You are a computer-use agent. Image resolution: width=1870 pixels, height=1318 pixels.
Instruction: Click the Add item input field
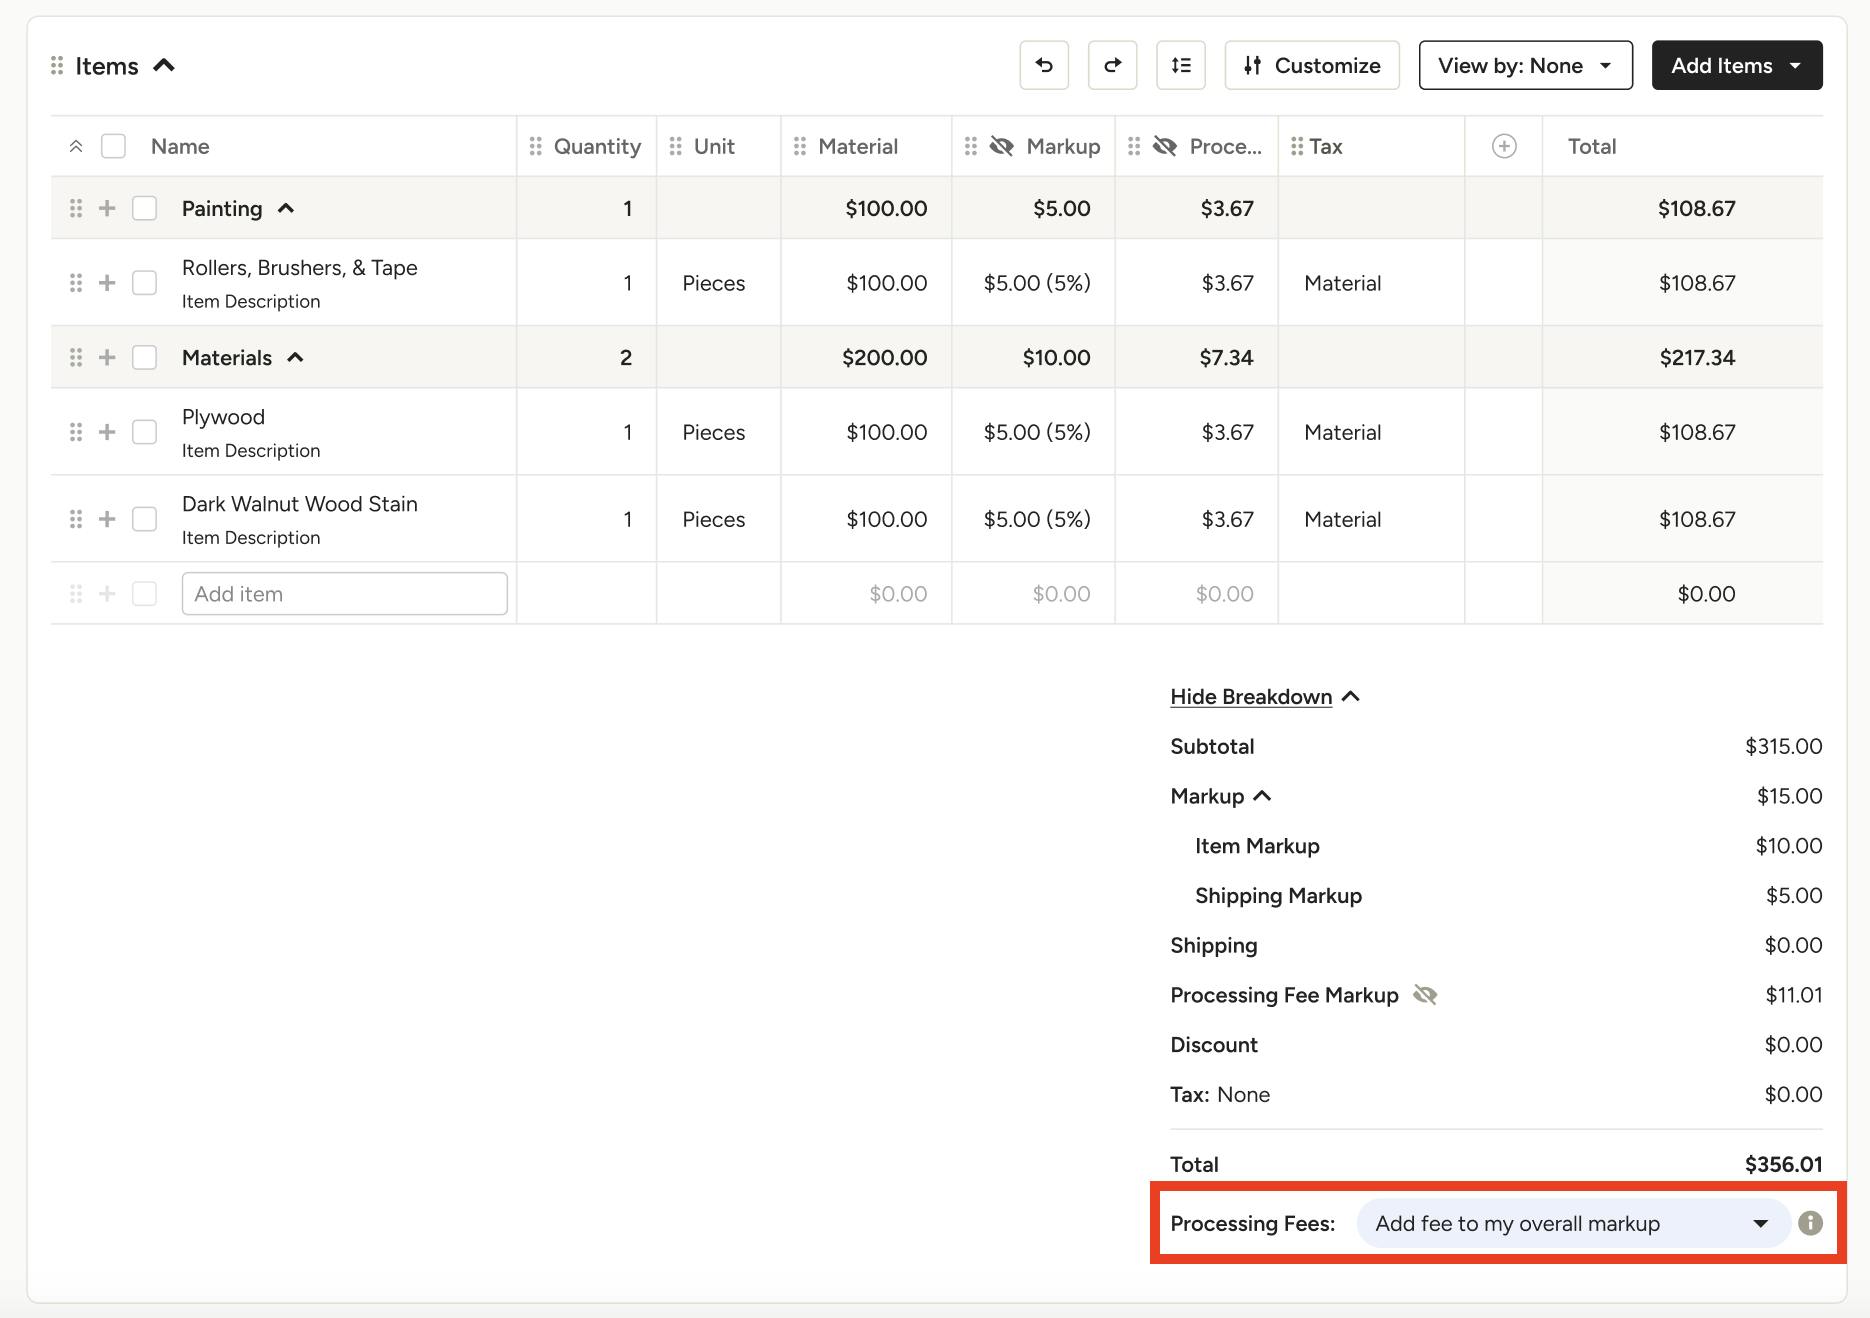344,593
